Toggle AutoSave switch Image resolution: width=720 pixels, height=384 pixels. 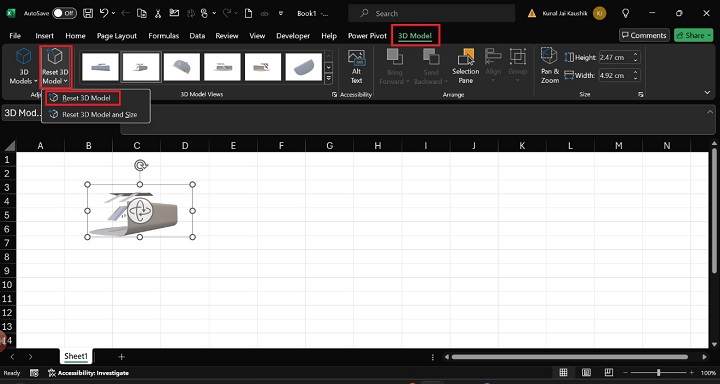coord(64,13)
